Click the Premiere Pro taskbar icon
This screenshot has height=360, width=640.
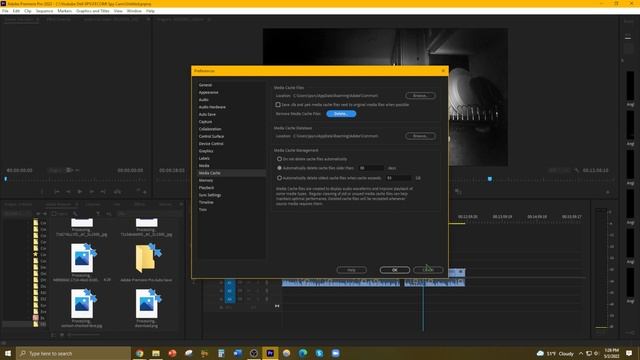(x=270, y=353)
